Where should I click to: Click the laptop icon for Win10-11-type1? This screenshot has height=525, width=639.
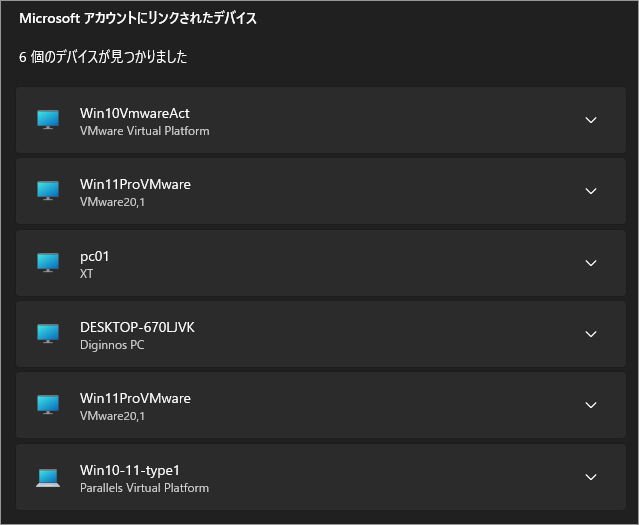pos(48,477)
